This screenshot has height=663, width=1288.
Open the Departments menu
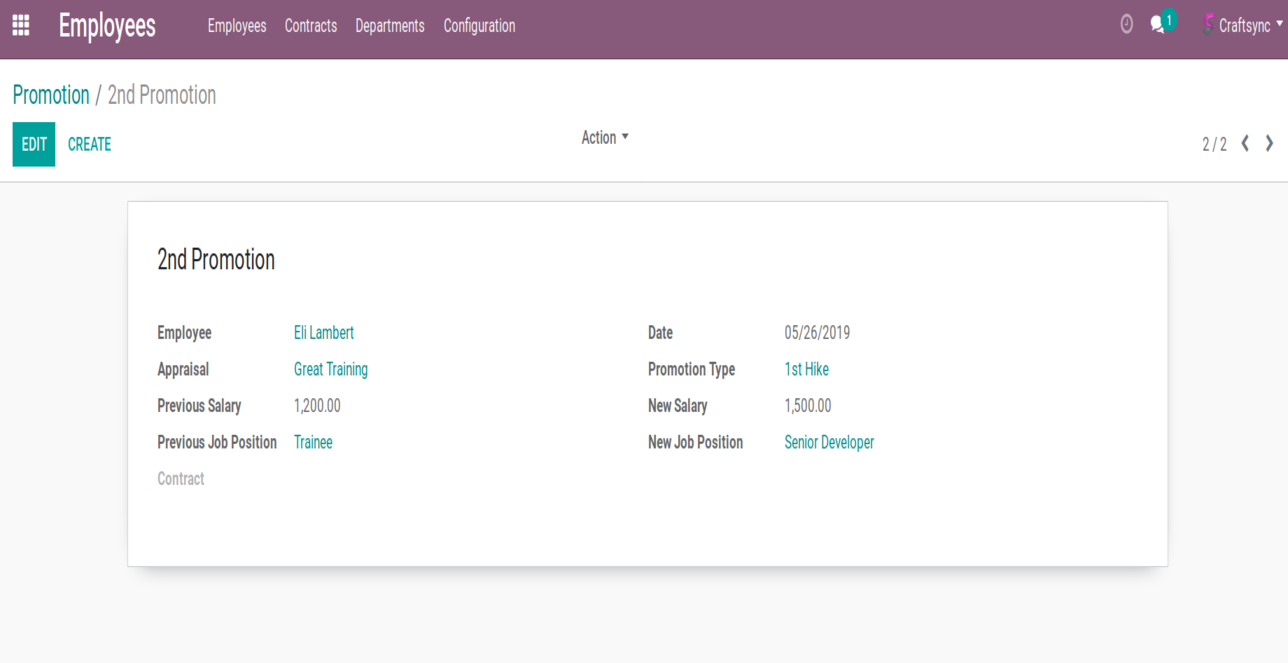click(x=390, y=26)
